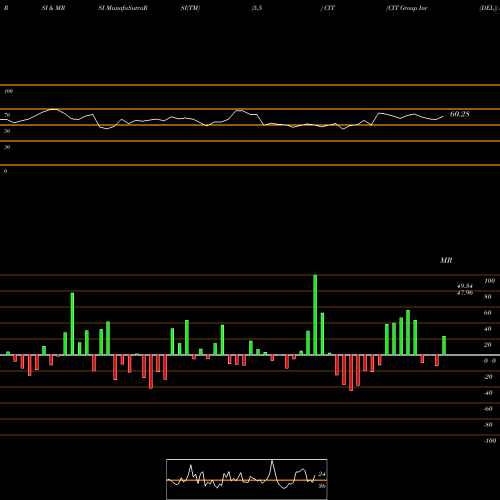Open the small overview chart at the bottom

click(x=247, y=479)
